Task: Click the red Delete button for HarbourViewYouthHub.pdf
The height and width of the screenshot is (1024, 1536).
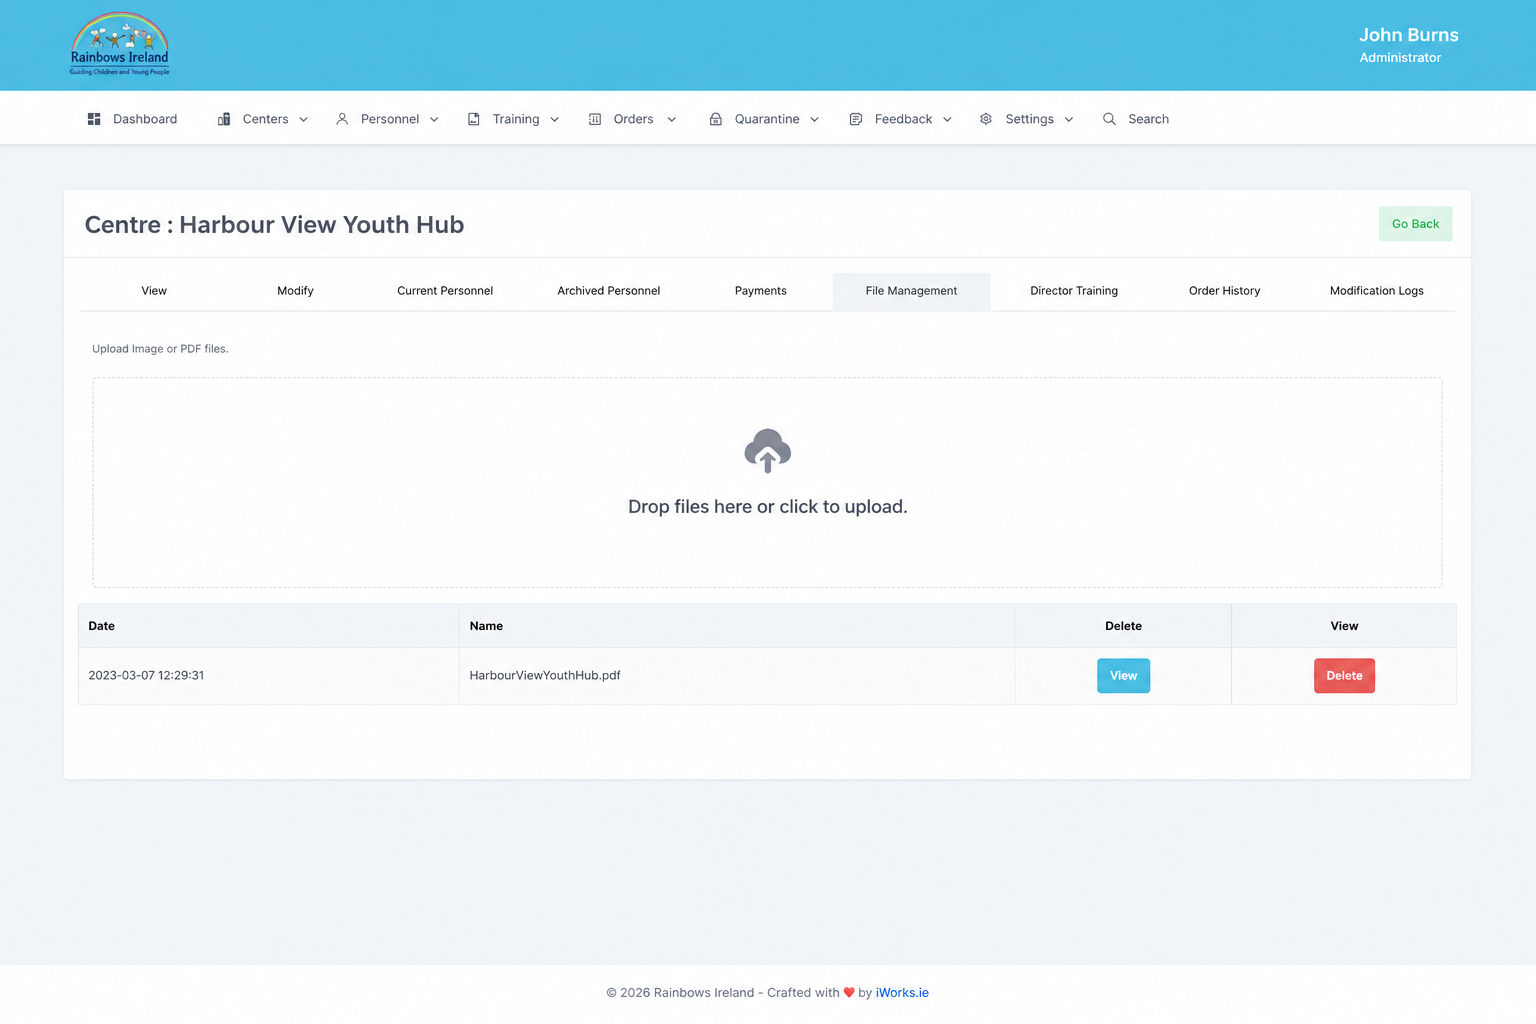Action: (1344, 676)
